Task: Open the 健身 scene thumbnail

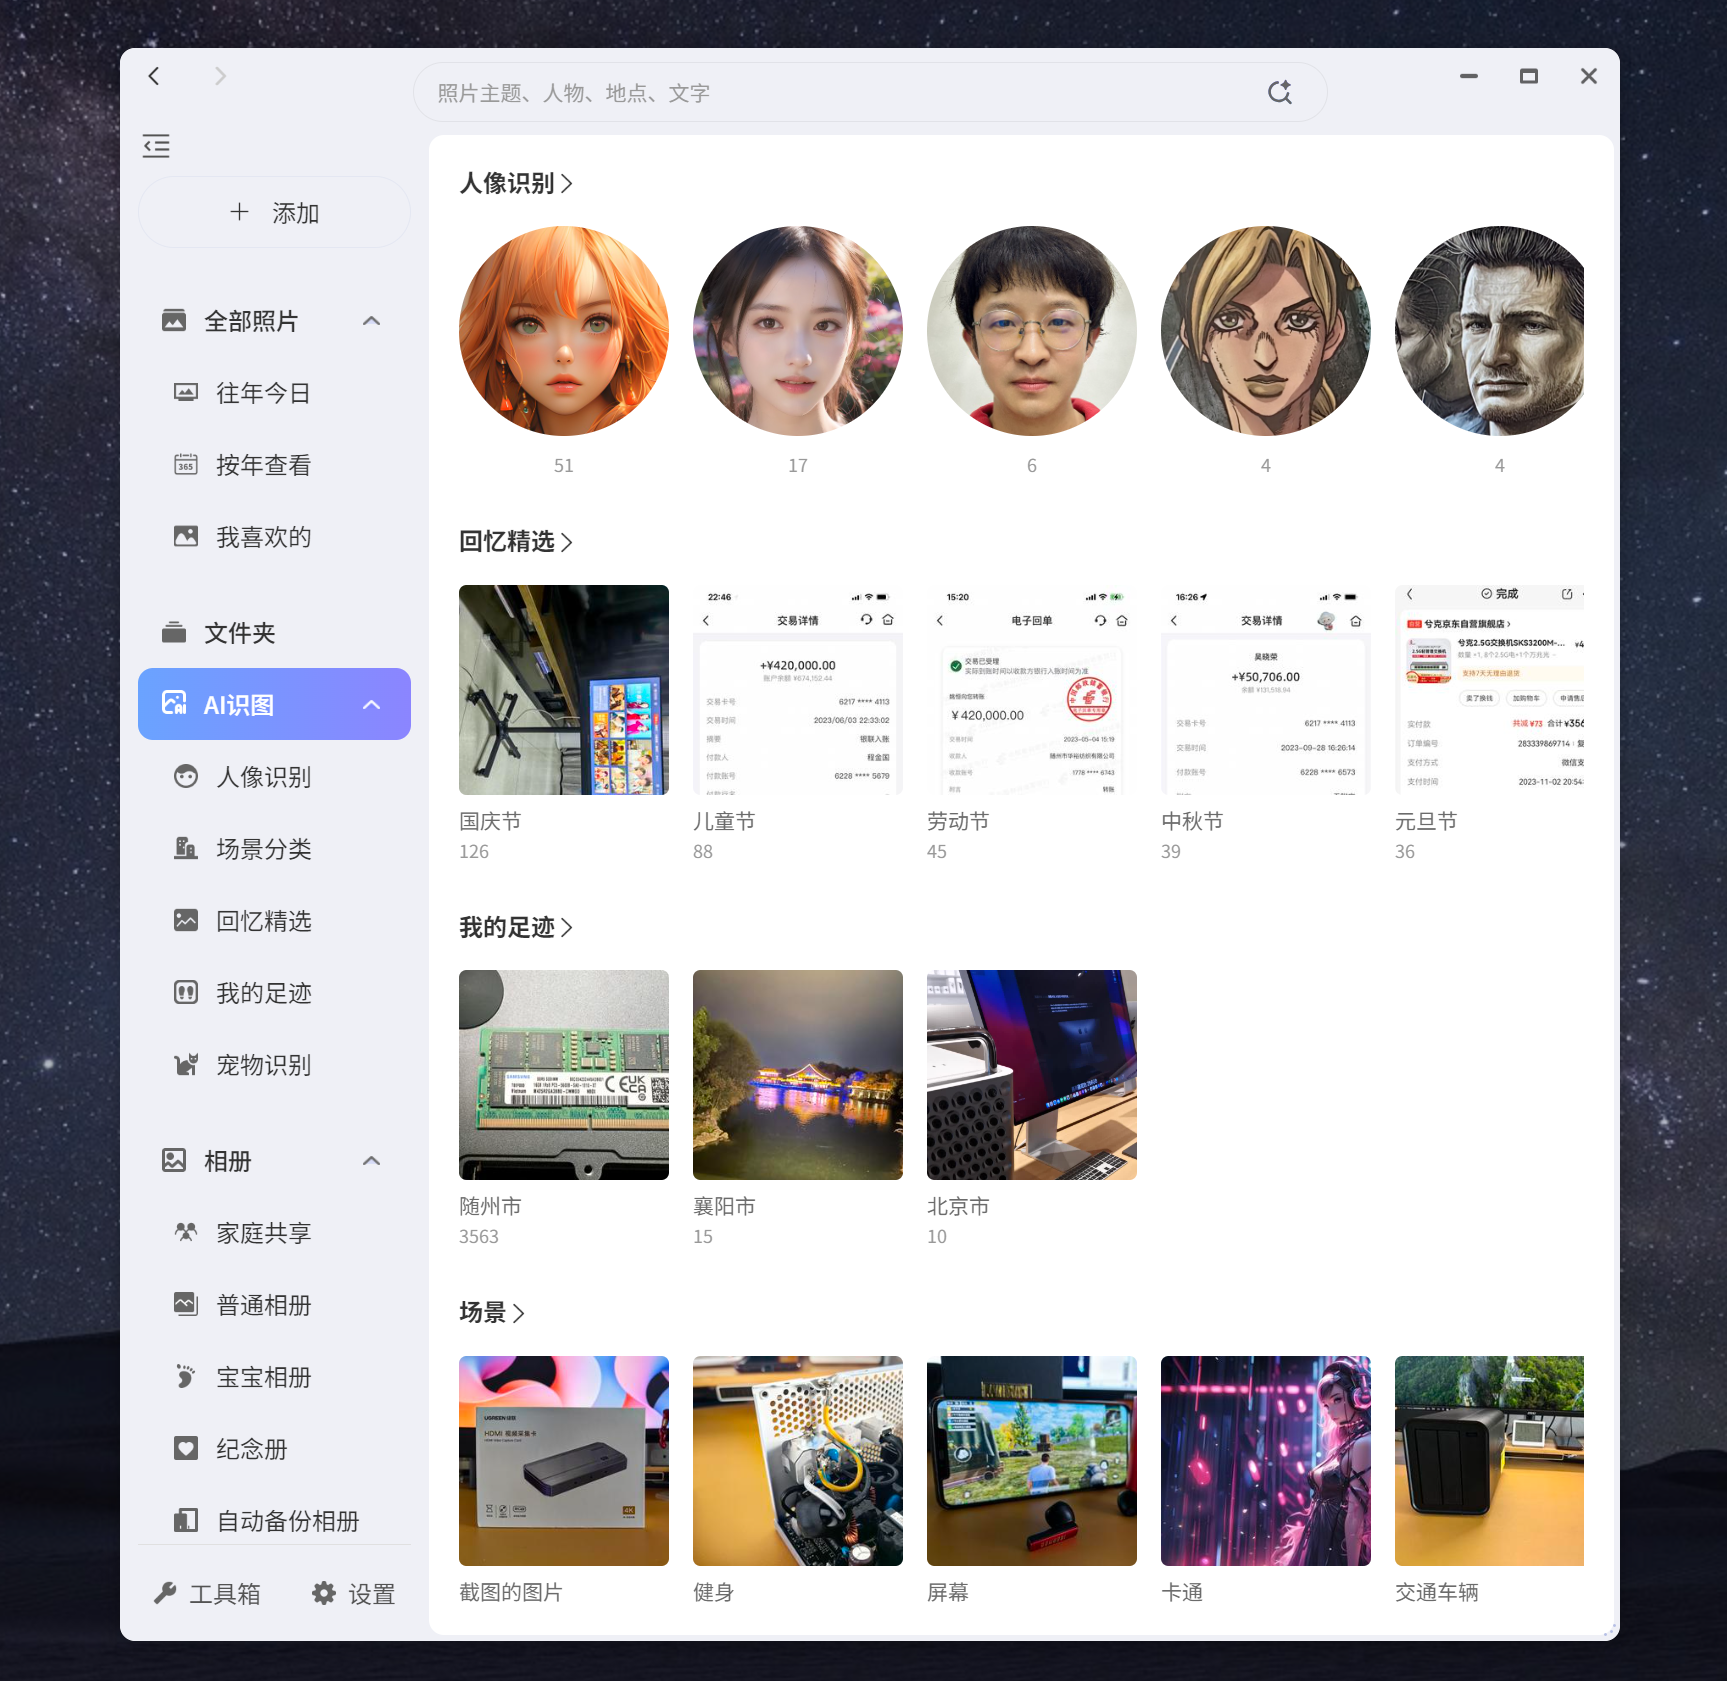Action: tap(798, 1461)
